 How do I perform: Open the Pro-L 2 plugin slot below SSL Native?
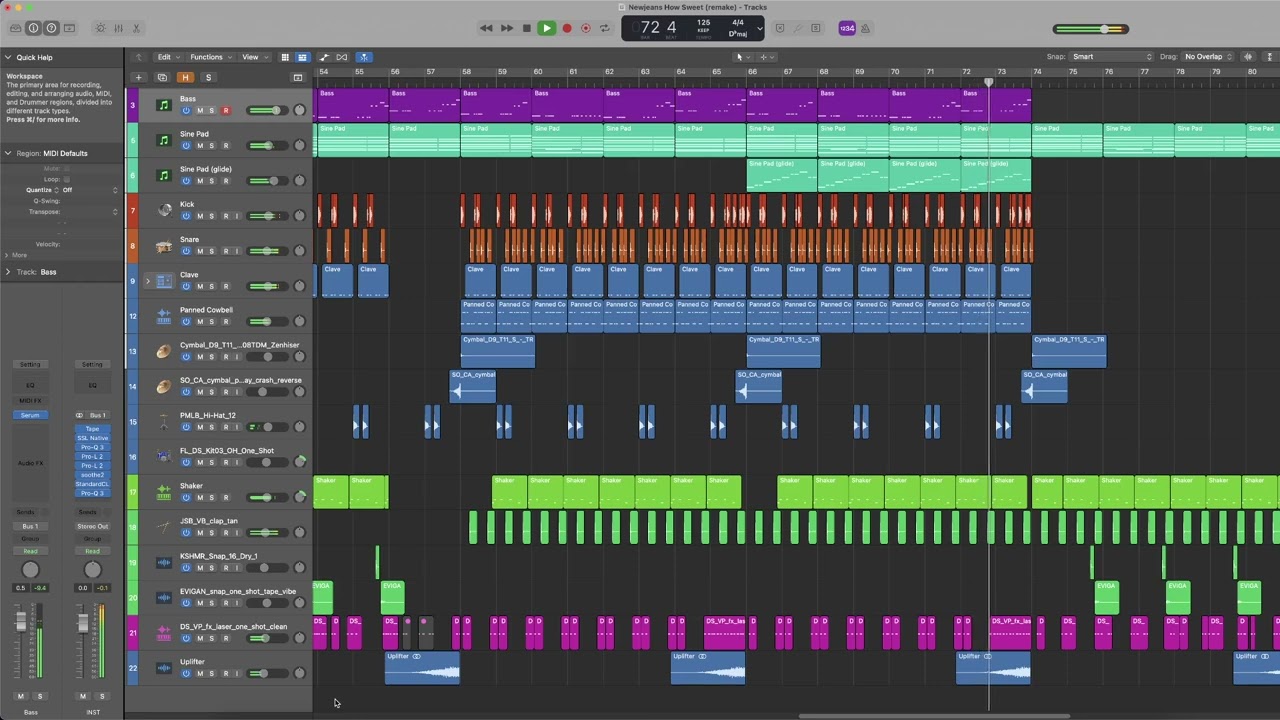(x=92, y=456)
